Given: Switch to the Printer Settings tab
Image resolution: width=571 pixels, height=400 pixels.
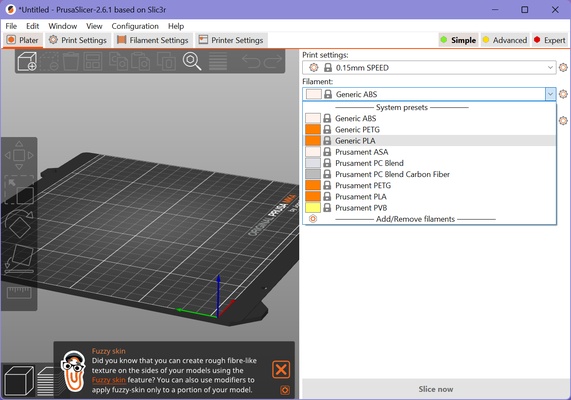Looking at the screenshot, I should click(x=232, y=40).
